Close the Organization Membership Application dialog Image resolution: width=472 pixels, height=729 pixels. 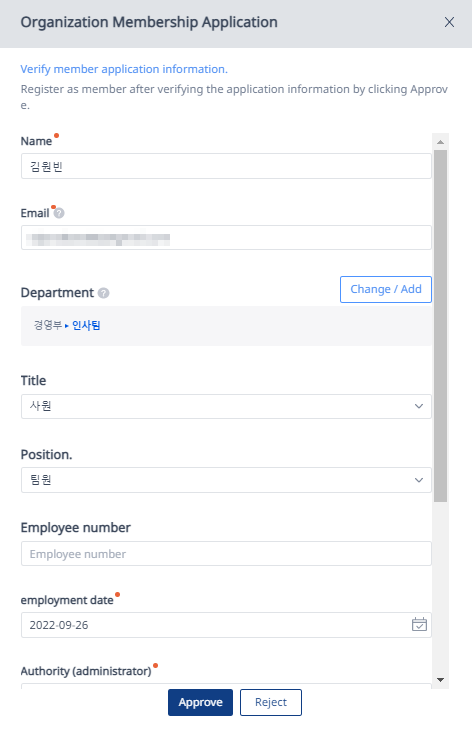449,22
